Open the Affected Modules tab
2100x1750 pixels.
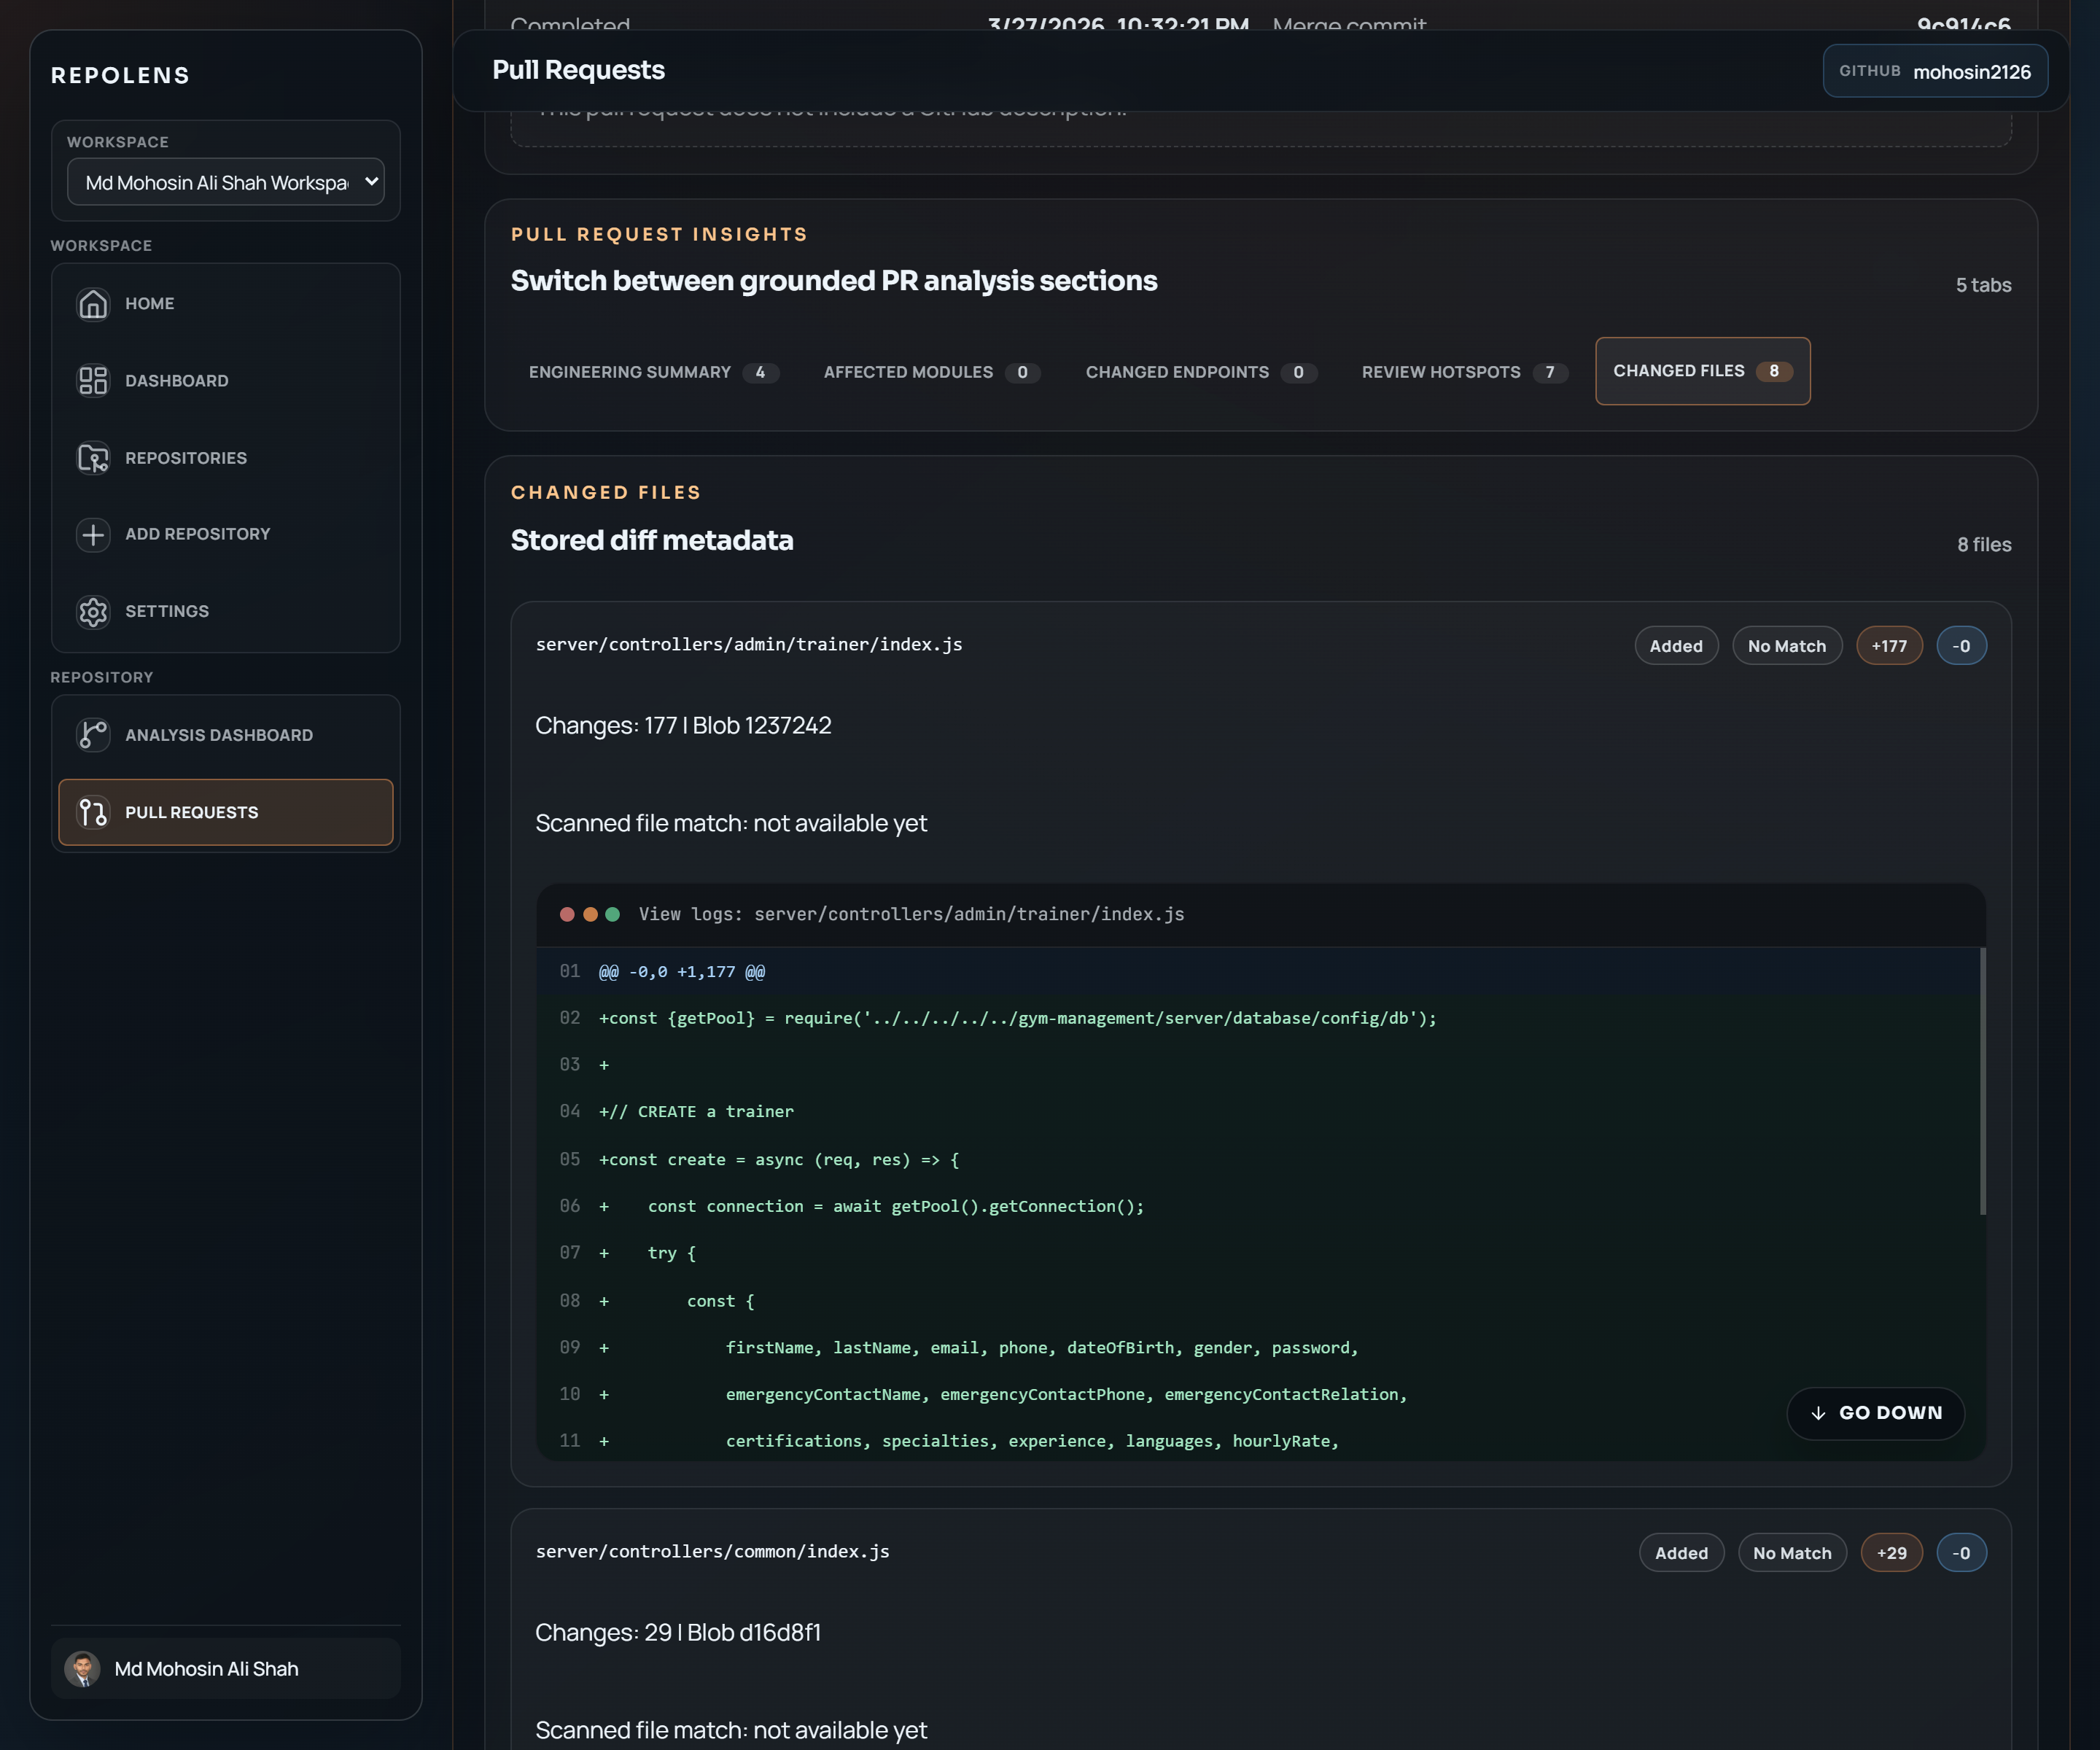(930, 371)
